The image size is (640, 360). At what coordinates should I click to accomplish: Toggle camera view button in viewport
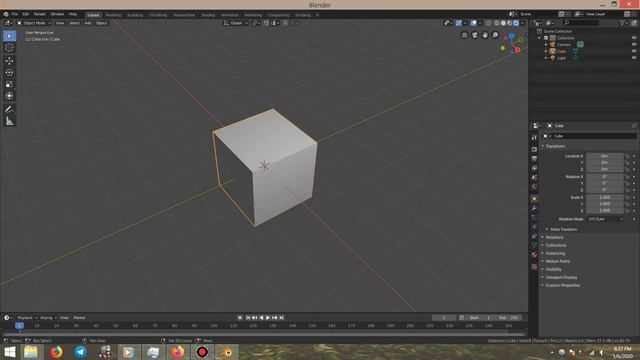[x=475, y=36]
